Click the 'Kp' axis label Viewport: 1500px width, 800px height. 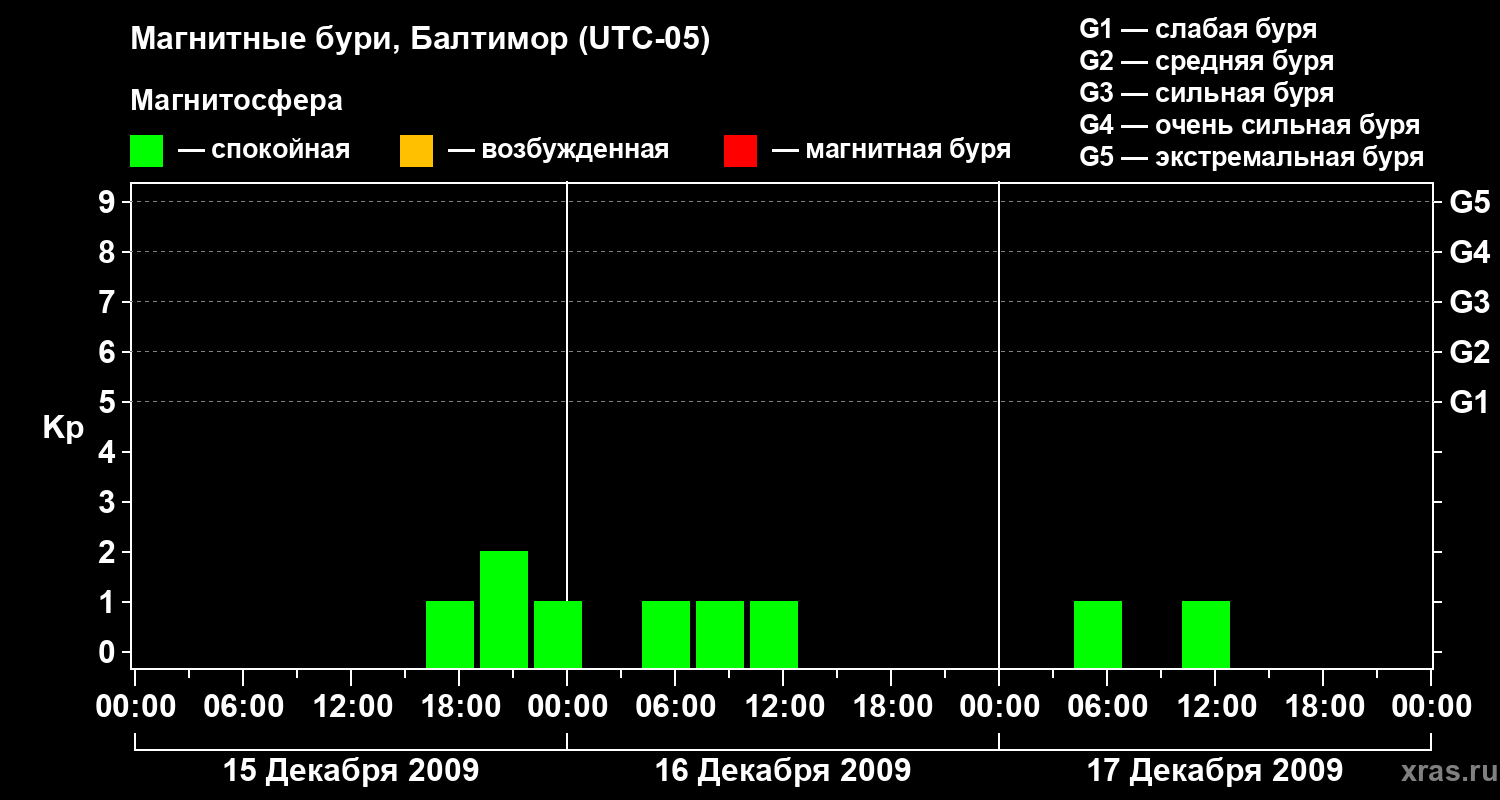pos(63,429)
